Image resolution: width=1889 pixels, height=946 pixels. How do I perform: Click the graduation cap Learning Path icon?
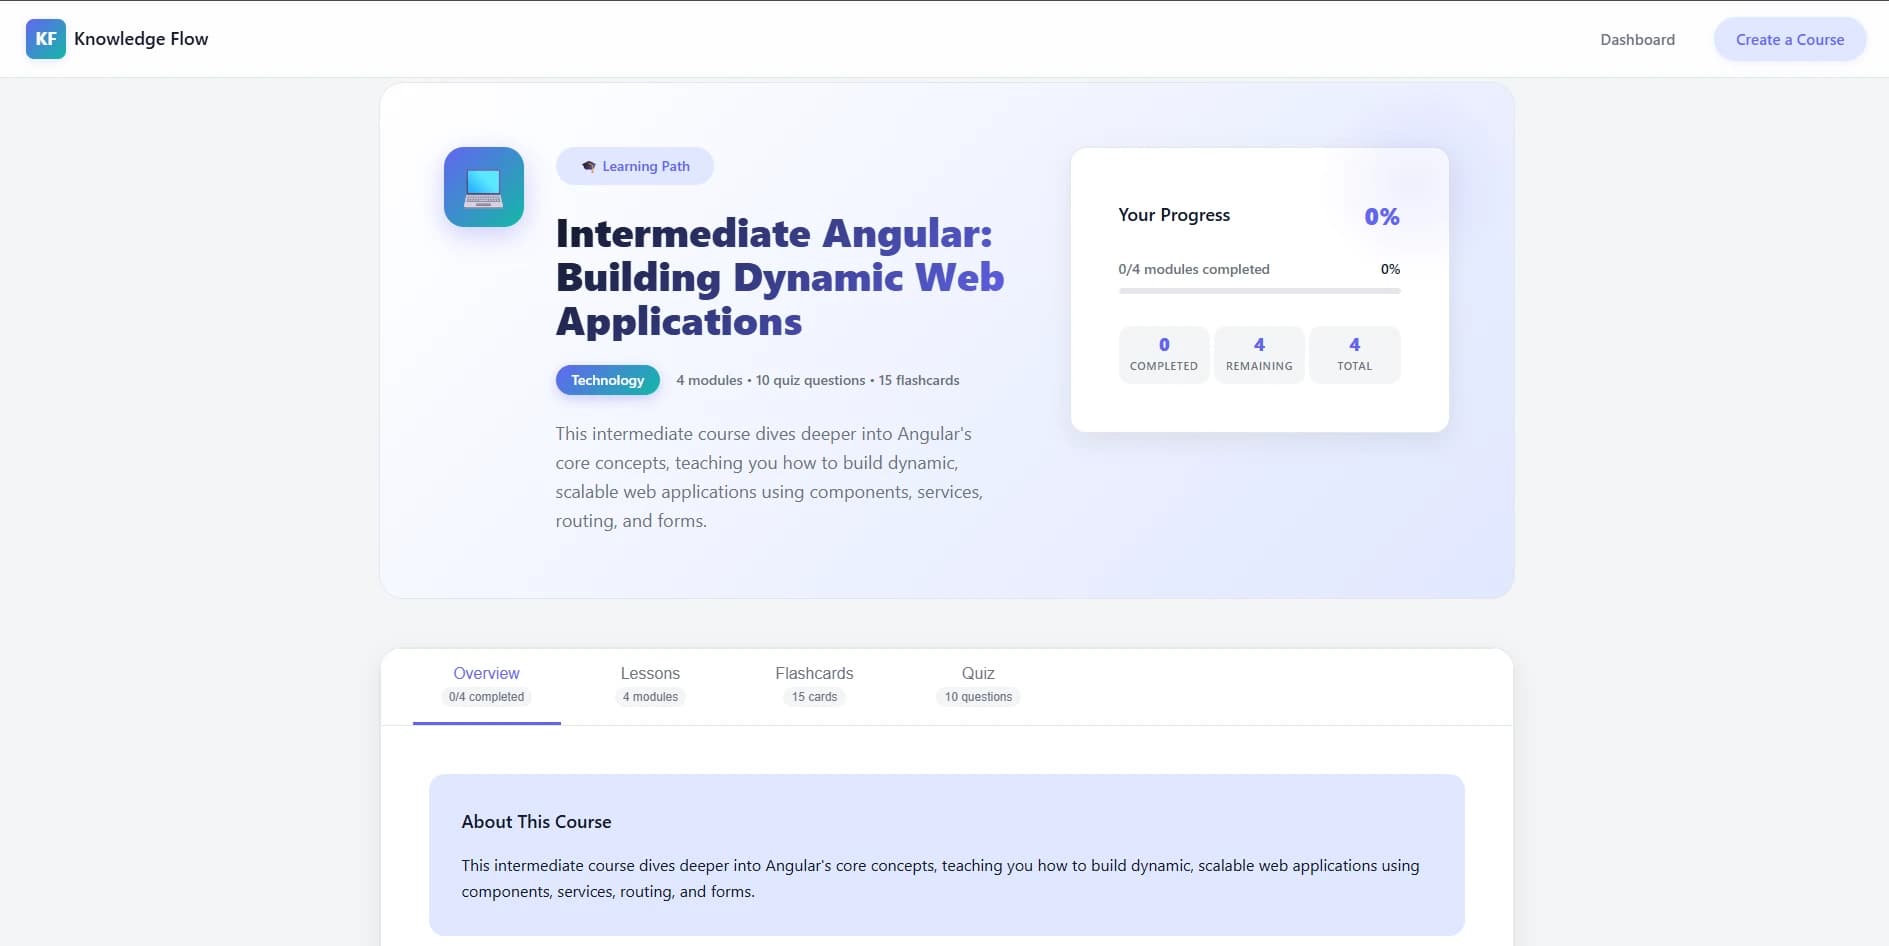(588, 166)
